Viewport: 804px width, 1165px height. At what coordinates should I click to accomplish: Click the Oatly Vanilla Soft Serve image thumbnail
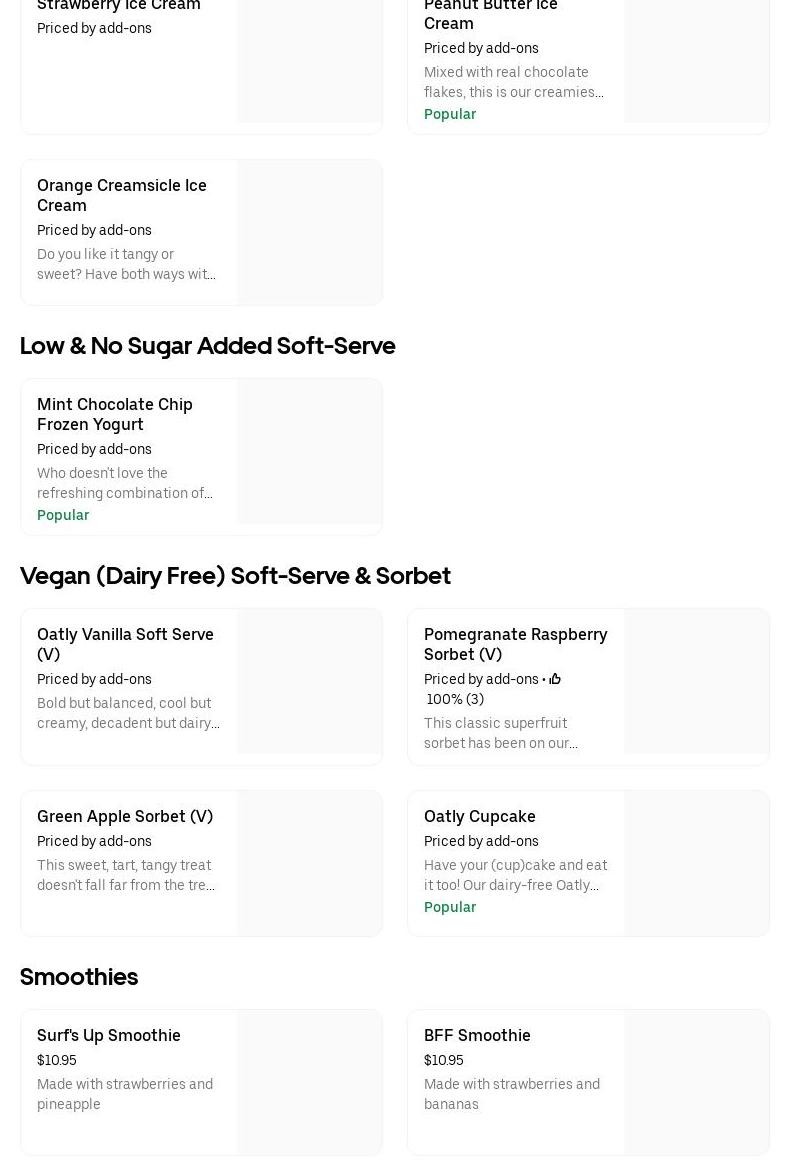click(x=310, y=681)
